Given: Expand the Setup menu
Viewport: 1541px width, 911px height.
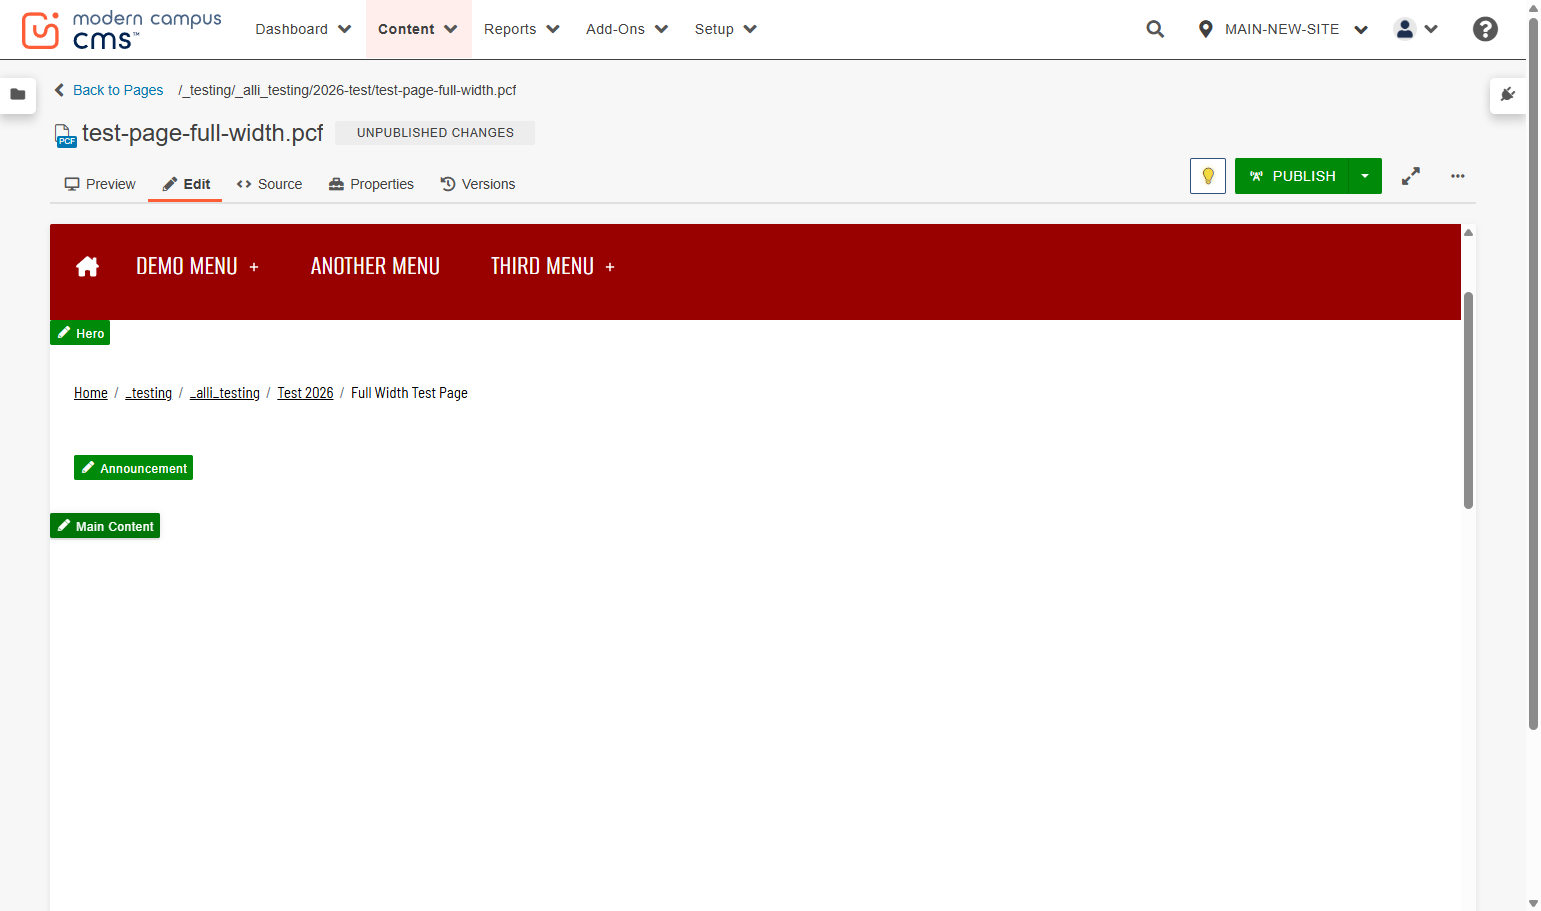Looking at the screenshot, I should [726, 29].
